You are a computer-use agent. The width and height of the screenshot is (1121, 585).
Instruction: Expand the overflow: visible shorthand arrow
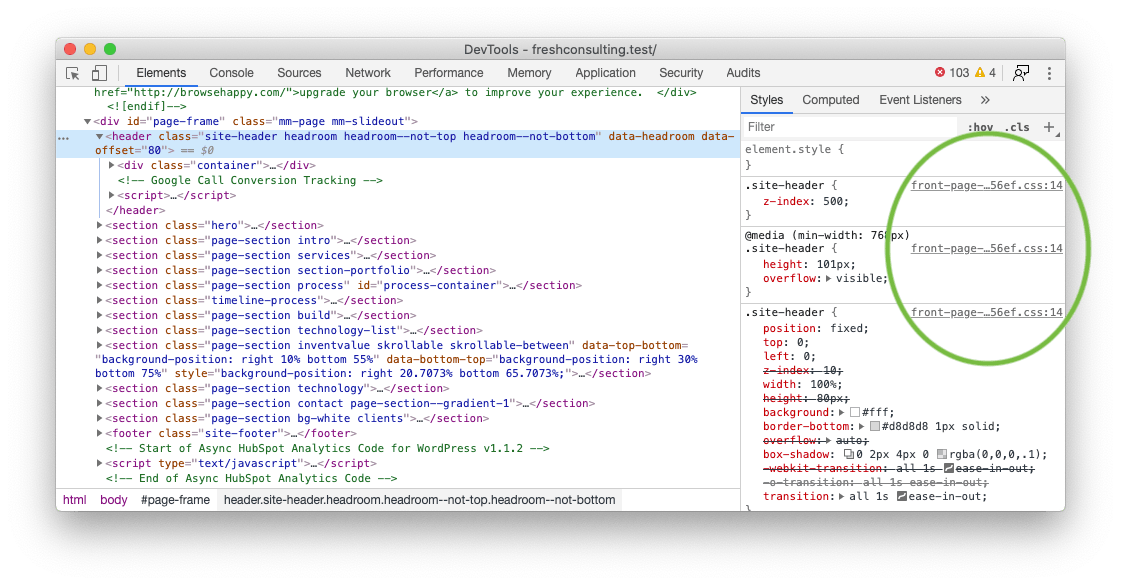coord(829,279)
